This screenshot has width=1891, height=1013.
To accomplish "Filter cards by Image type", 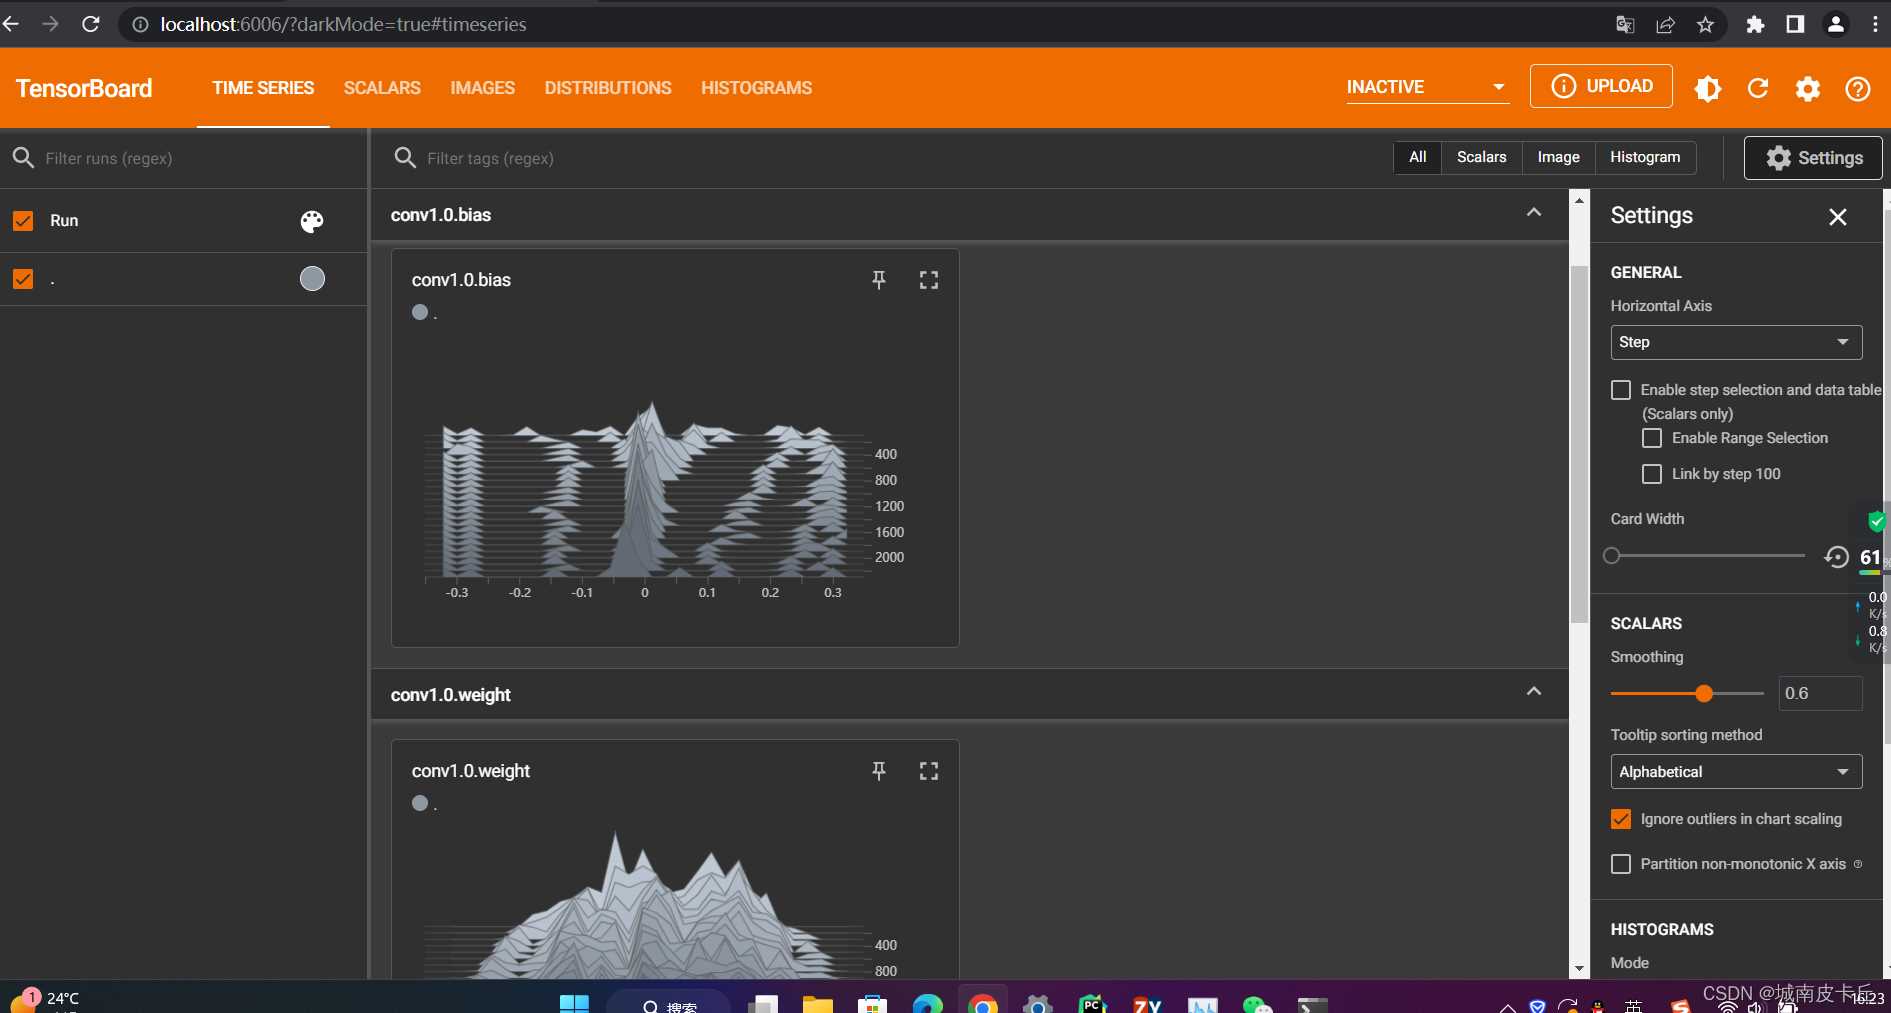I will 1557,157.
